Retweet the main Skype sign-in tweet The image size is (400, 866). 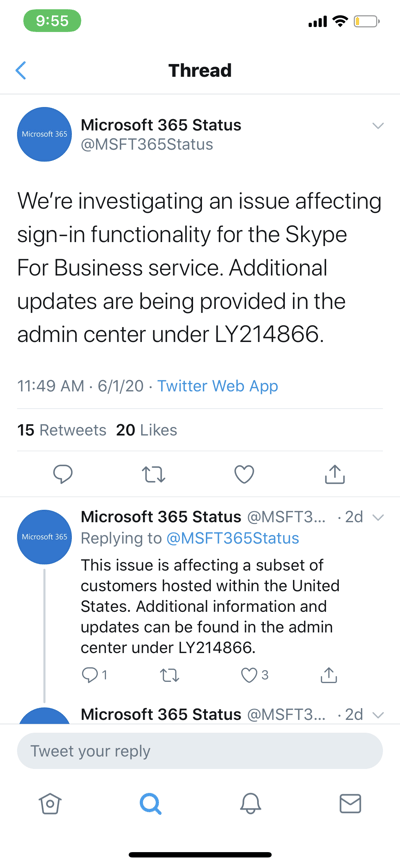point(153,474)
